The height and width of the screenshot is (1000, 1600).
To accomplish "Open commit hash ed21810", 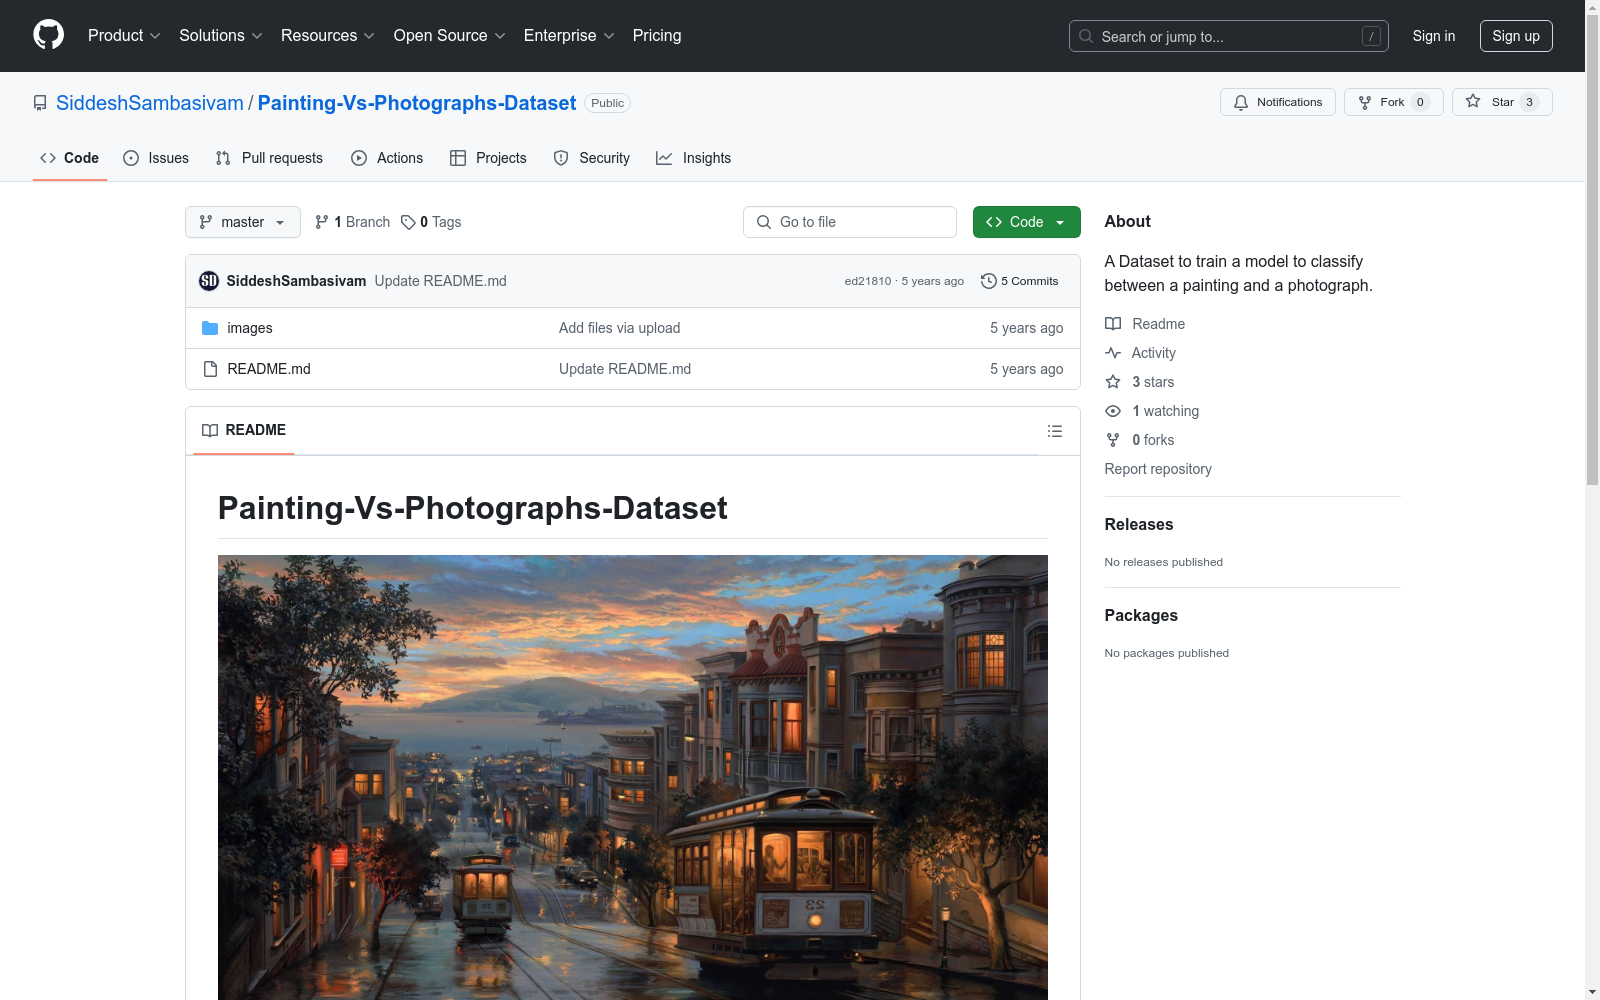I will click(x=868, y=281).
